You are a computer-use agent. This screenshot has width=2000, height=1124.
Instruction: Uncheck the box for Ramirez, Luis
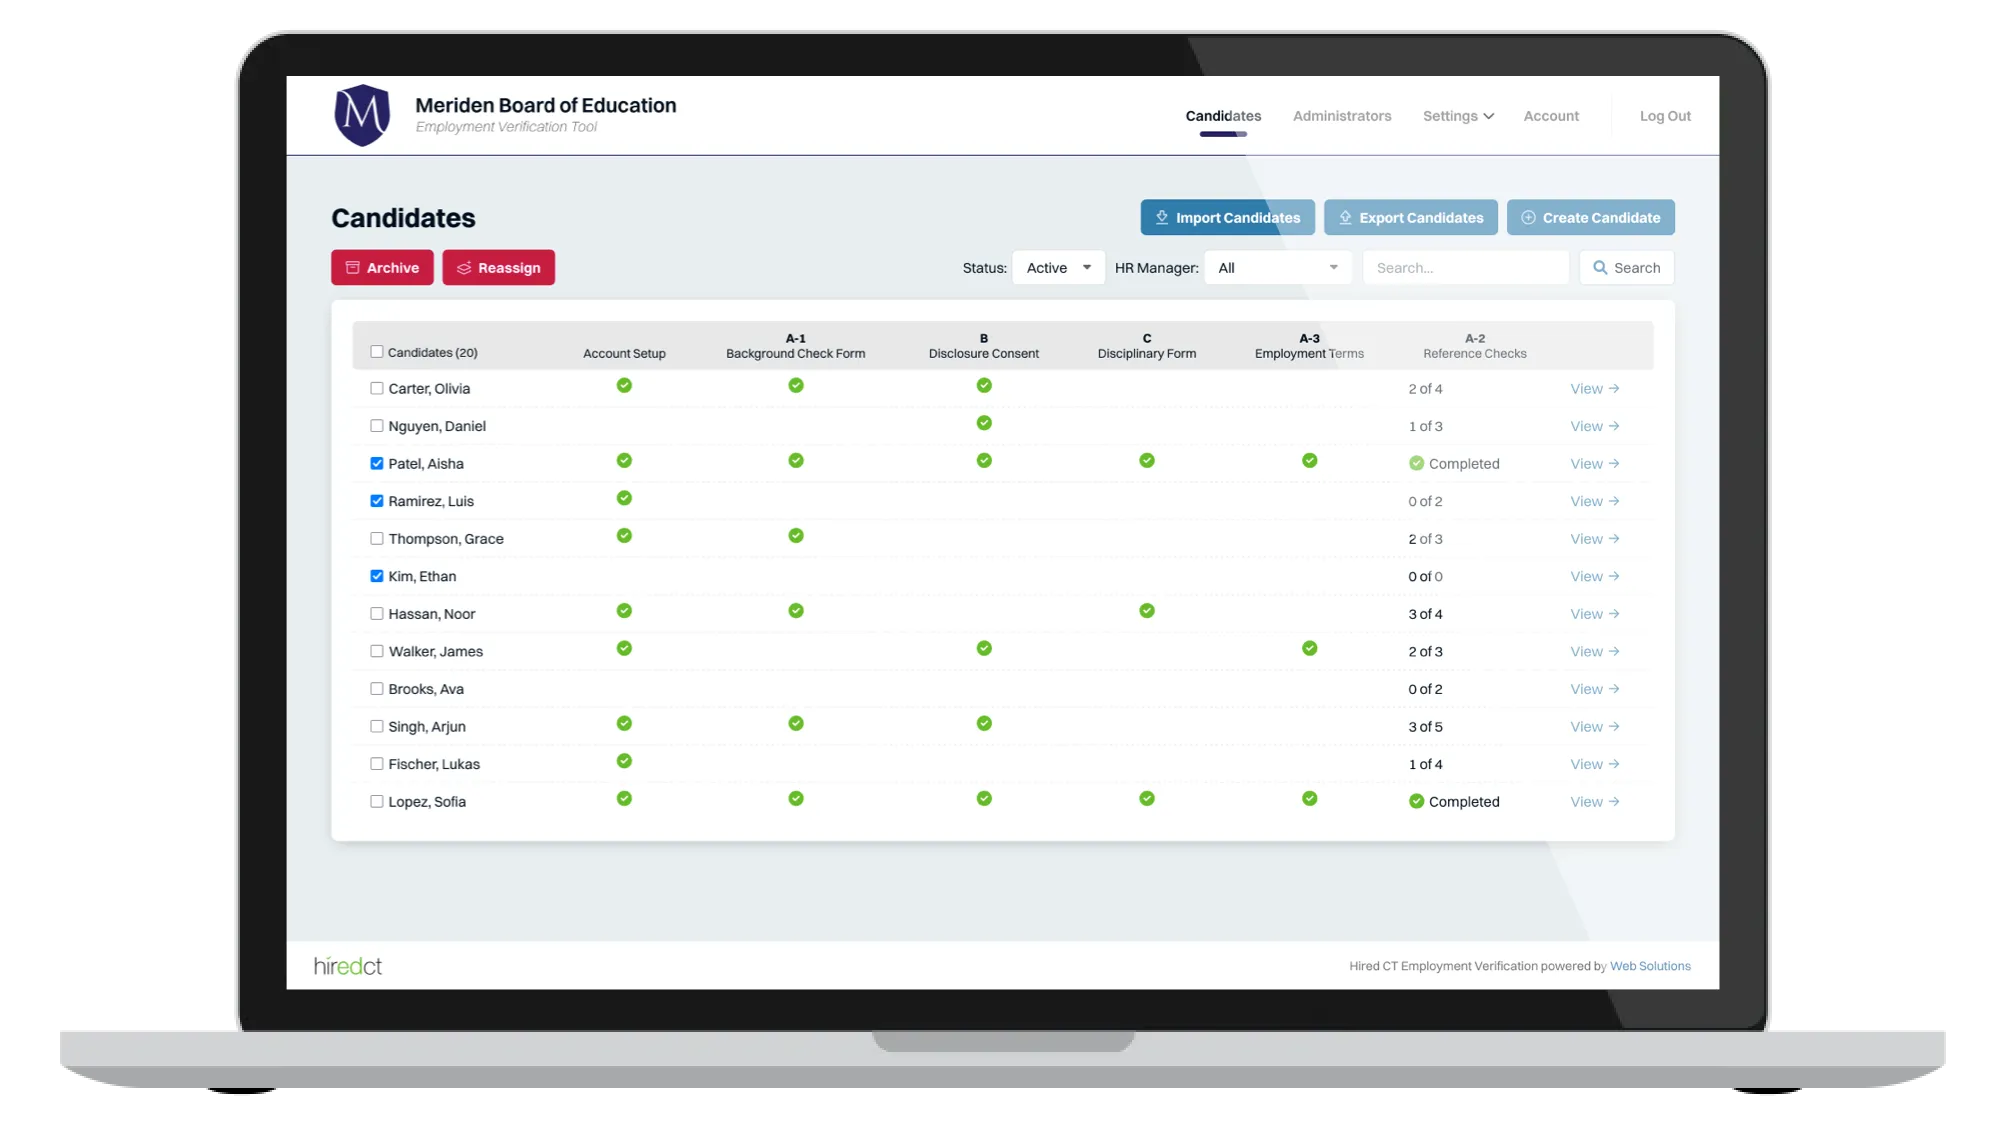tap(377, 501)
